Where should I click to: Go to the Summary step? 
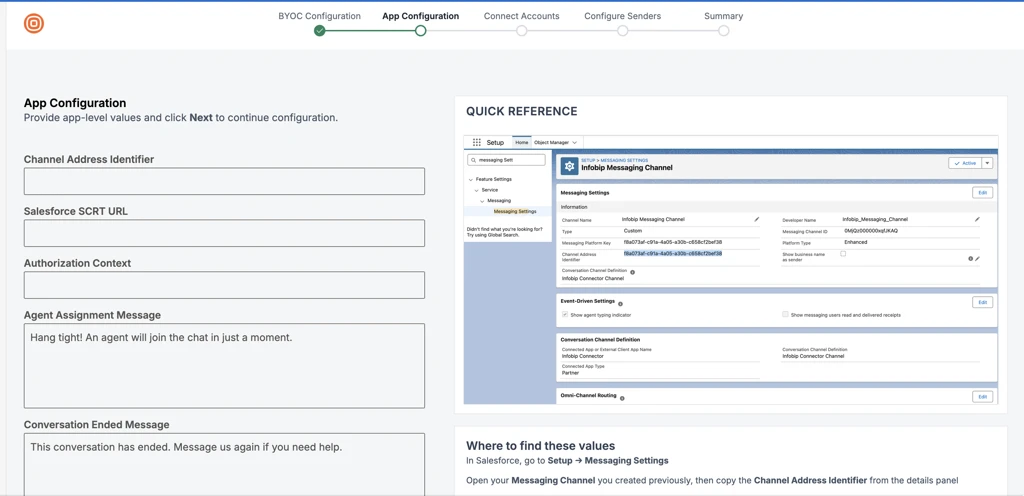tap(724, 16)
